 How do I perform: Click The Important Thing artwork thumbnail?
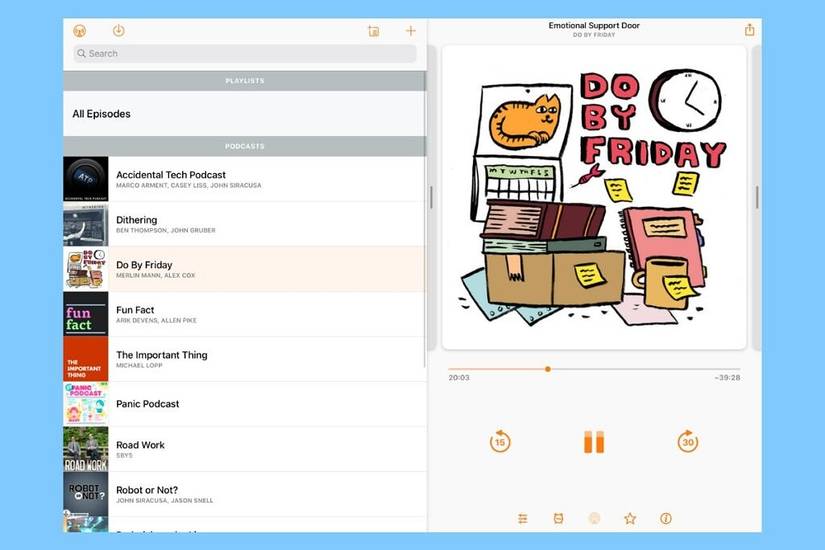pos(86,359)
